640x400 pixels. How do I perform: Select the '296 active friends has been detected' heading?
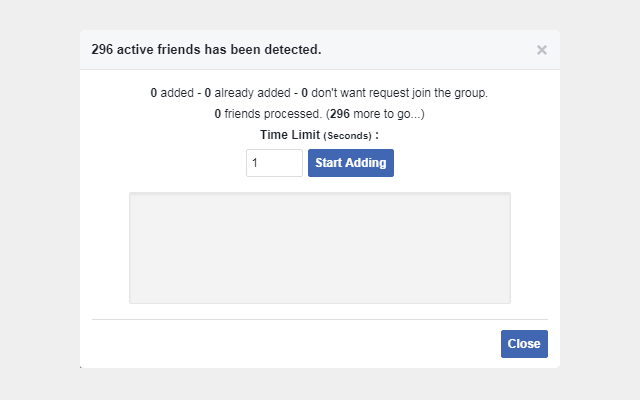(206, 49)
